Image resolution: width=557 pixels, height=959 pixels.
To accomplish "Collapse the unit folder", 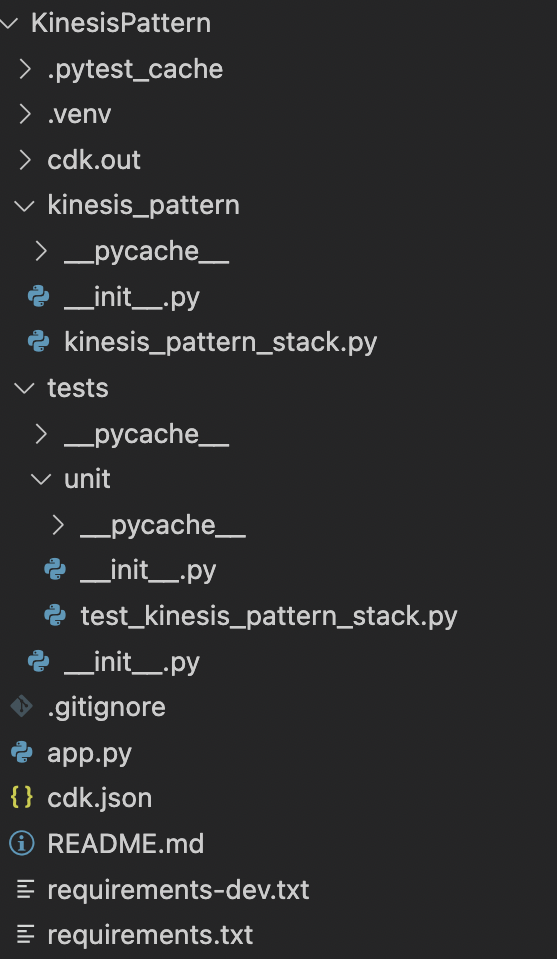I will 41,479.
